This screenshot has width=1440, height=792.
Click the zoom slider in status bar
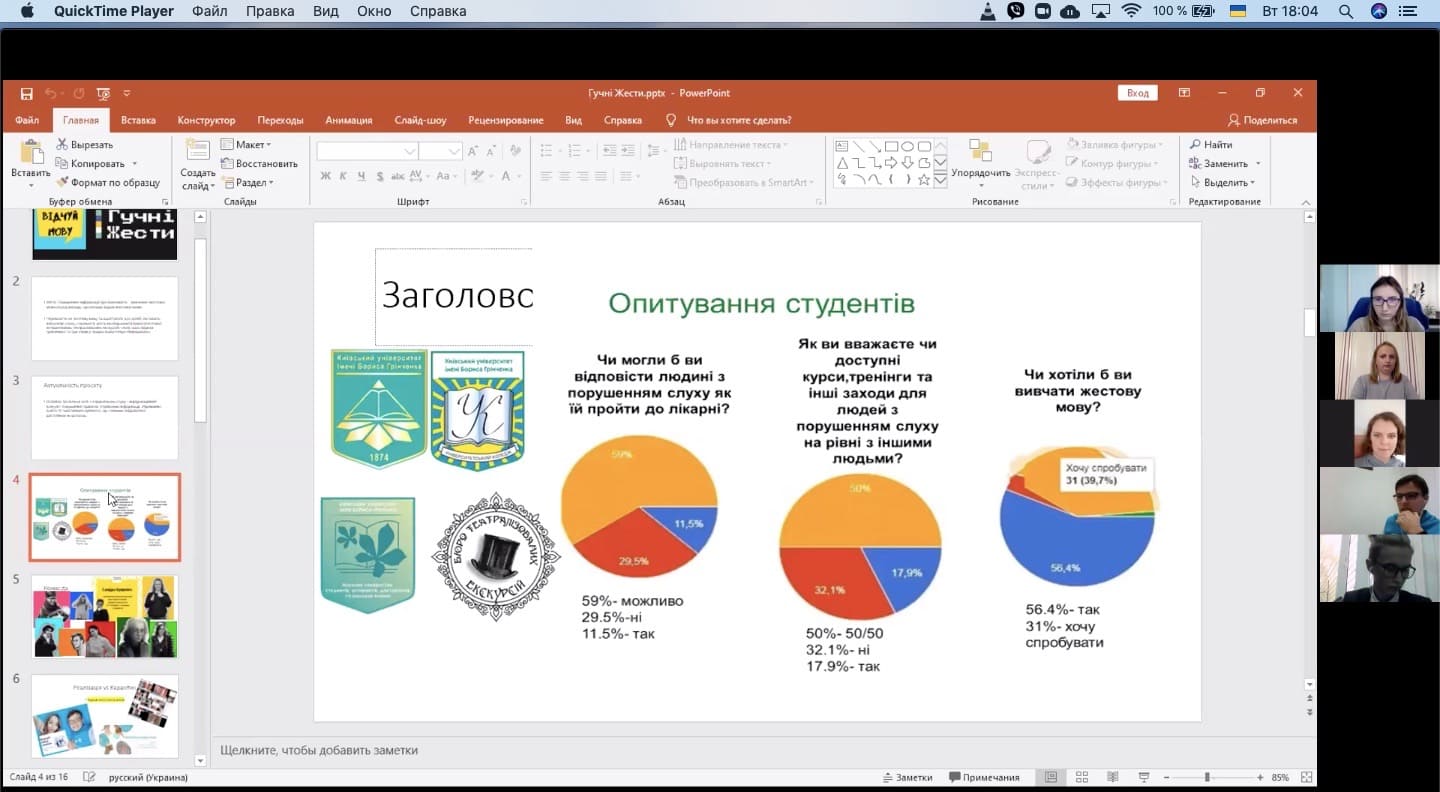click(x=1207, y=777)
